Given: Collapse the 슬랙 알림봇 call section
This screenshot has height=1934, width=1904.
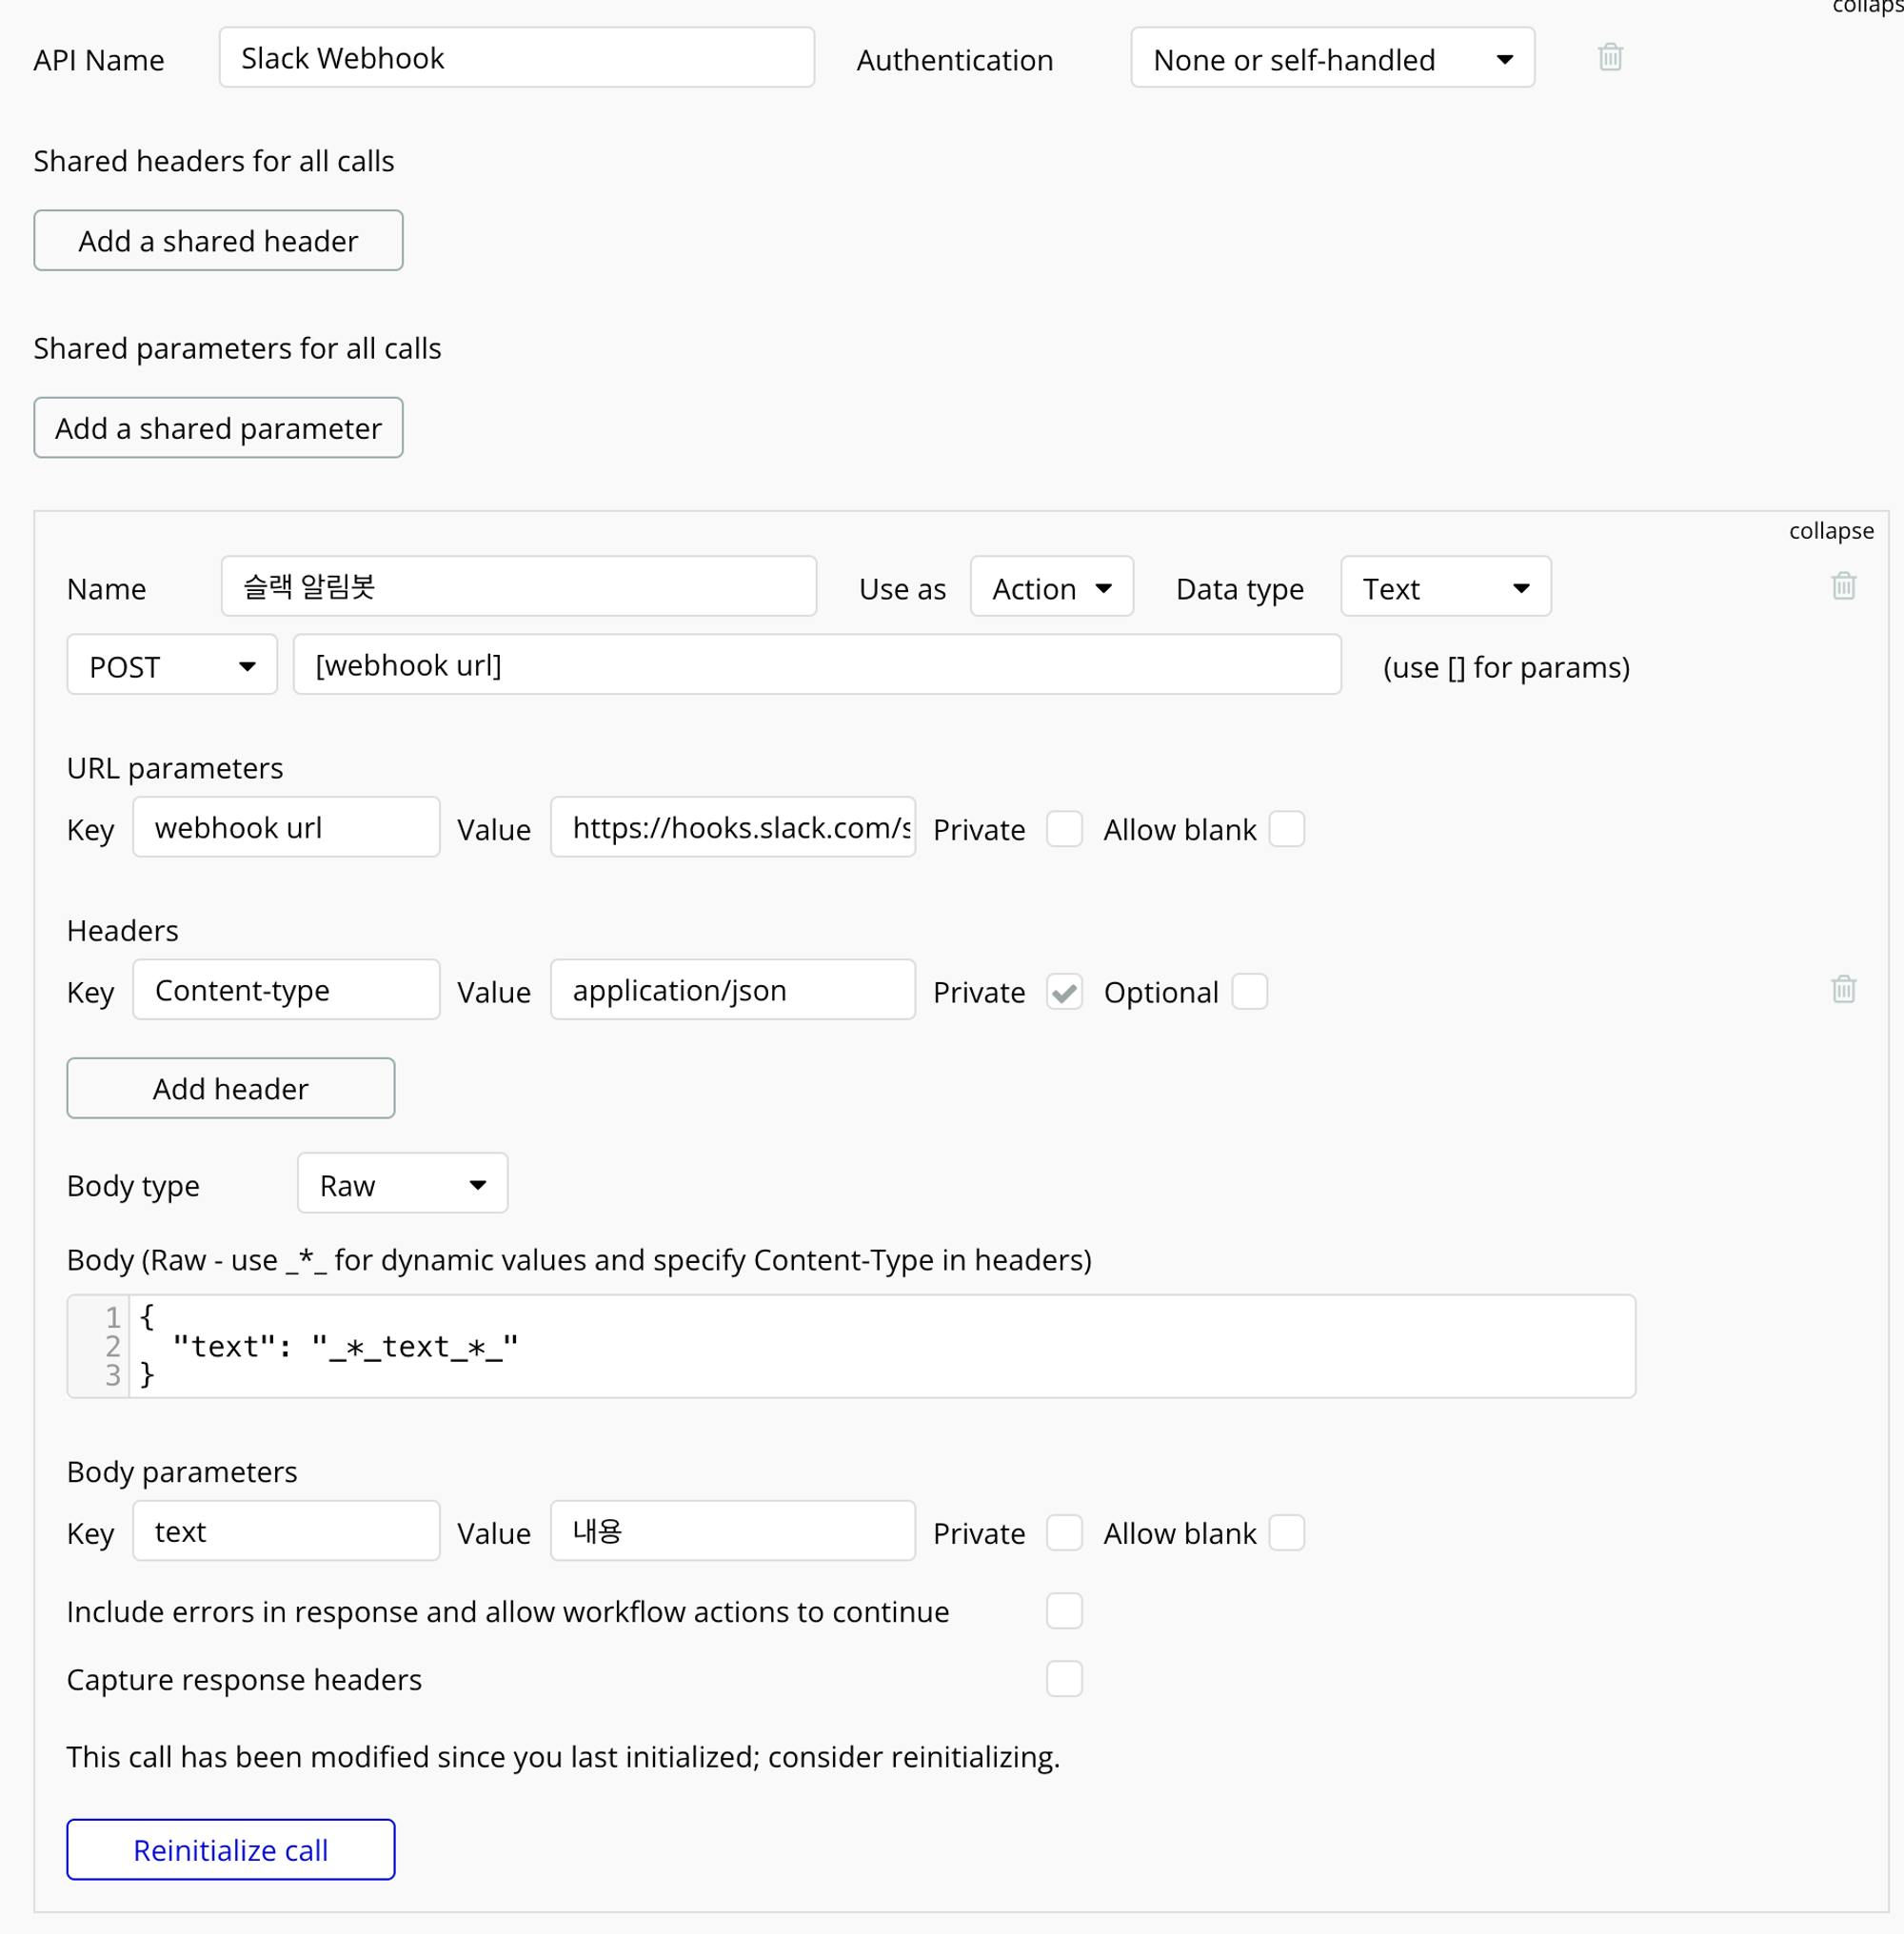Looking at the screenshot, I should pyautogui.click(x=1830, y=531).
